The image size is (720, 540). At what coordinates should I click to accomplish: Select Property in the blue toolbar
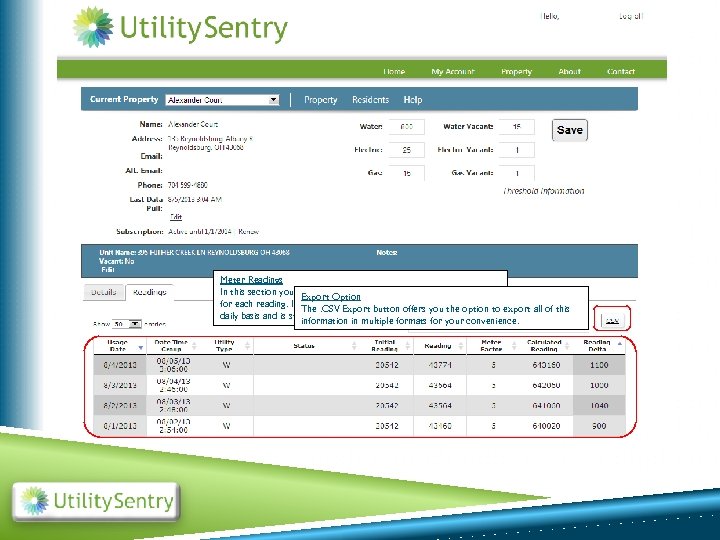(x=321, y=100)
